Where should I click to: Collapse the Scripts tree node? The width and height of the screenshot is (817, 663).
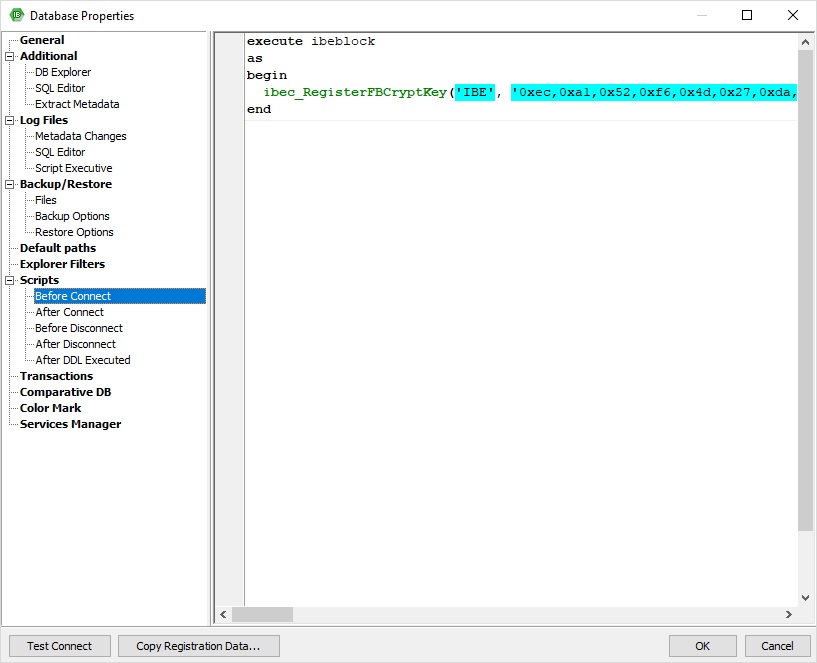[9, 280]
